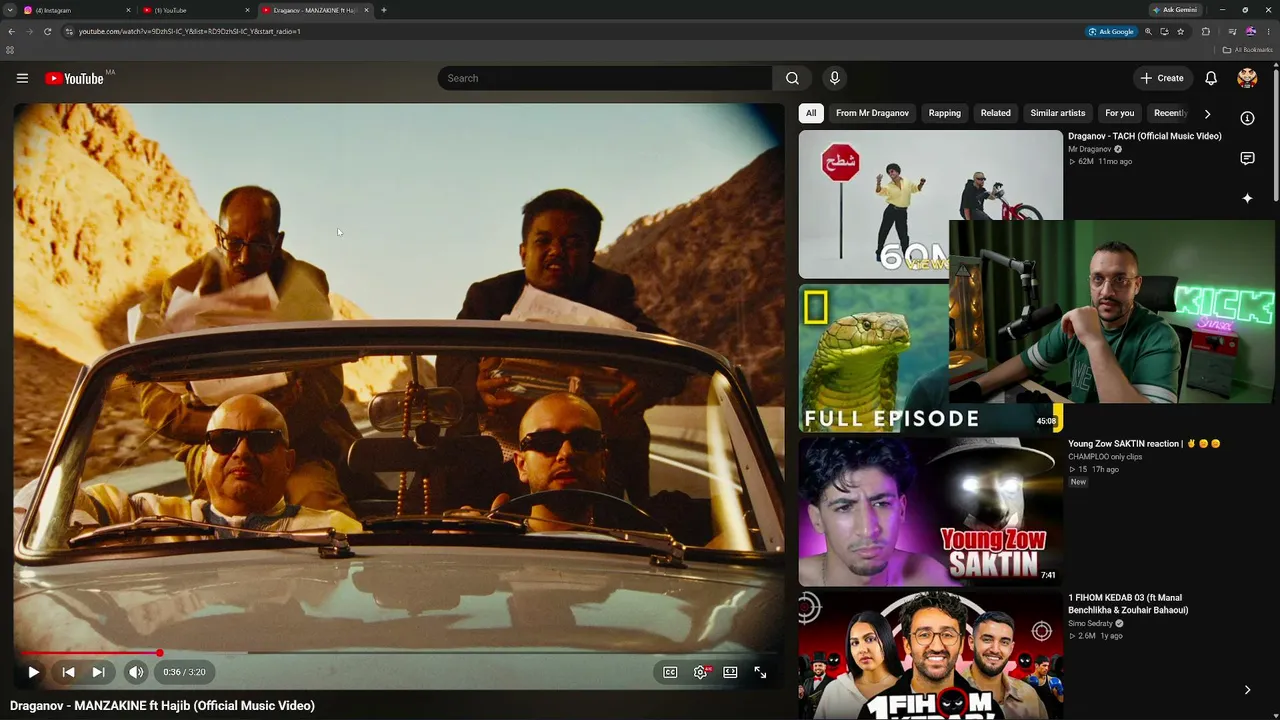
Task: Open "Draganov - TACH (Official Music Video)" title
Action: pyautogui.click(x=1144, y=136)
